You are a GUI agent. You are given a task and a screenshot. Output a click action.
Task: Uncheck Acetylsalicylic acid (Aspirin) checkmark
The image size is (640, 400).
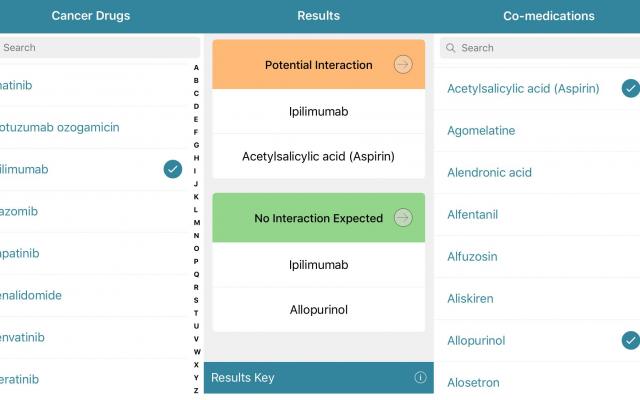(630, 89)
